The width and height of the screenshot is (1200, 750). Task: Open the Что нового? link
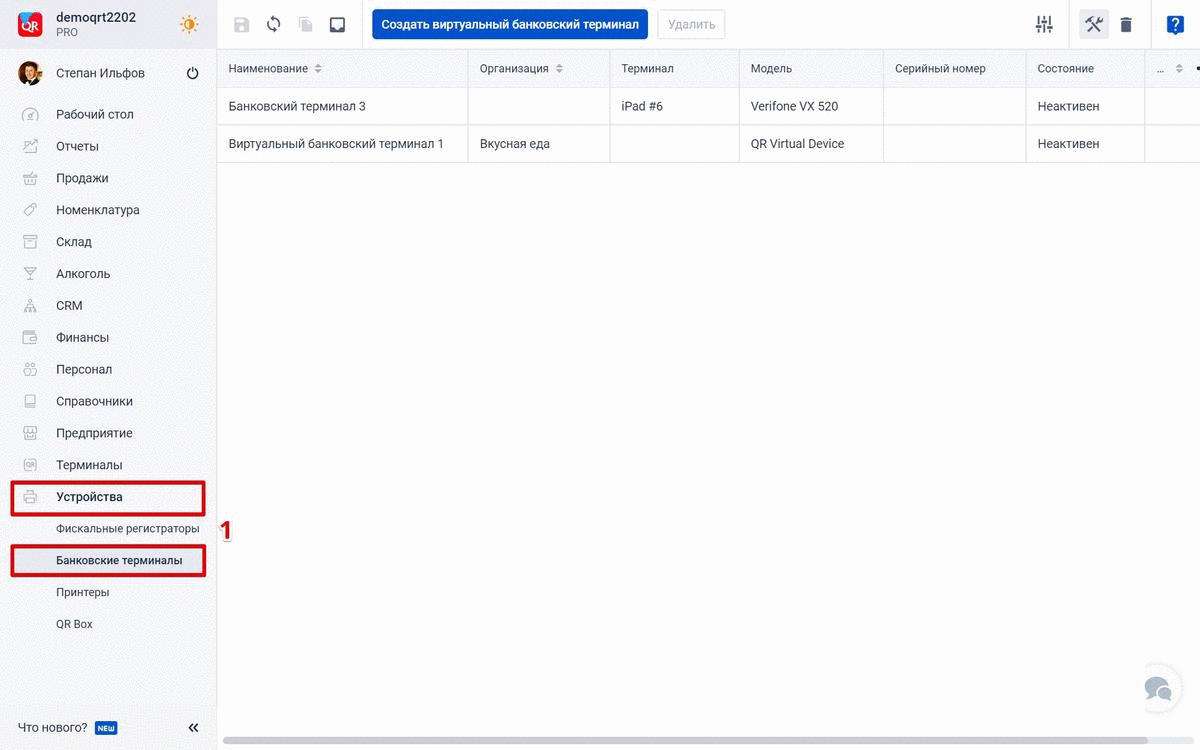pos(53,728)
